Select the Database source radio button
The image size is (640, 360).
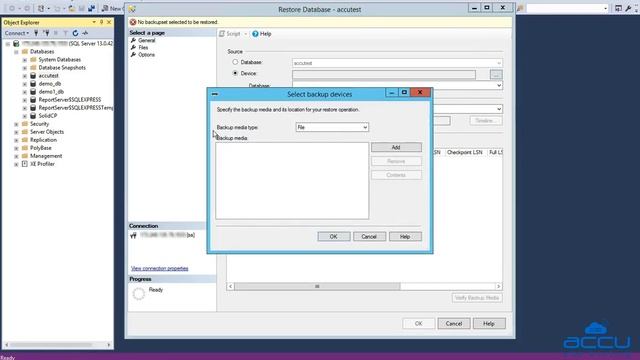pos(235,62)
